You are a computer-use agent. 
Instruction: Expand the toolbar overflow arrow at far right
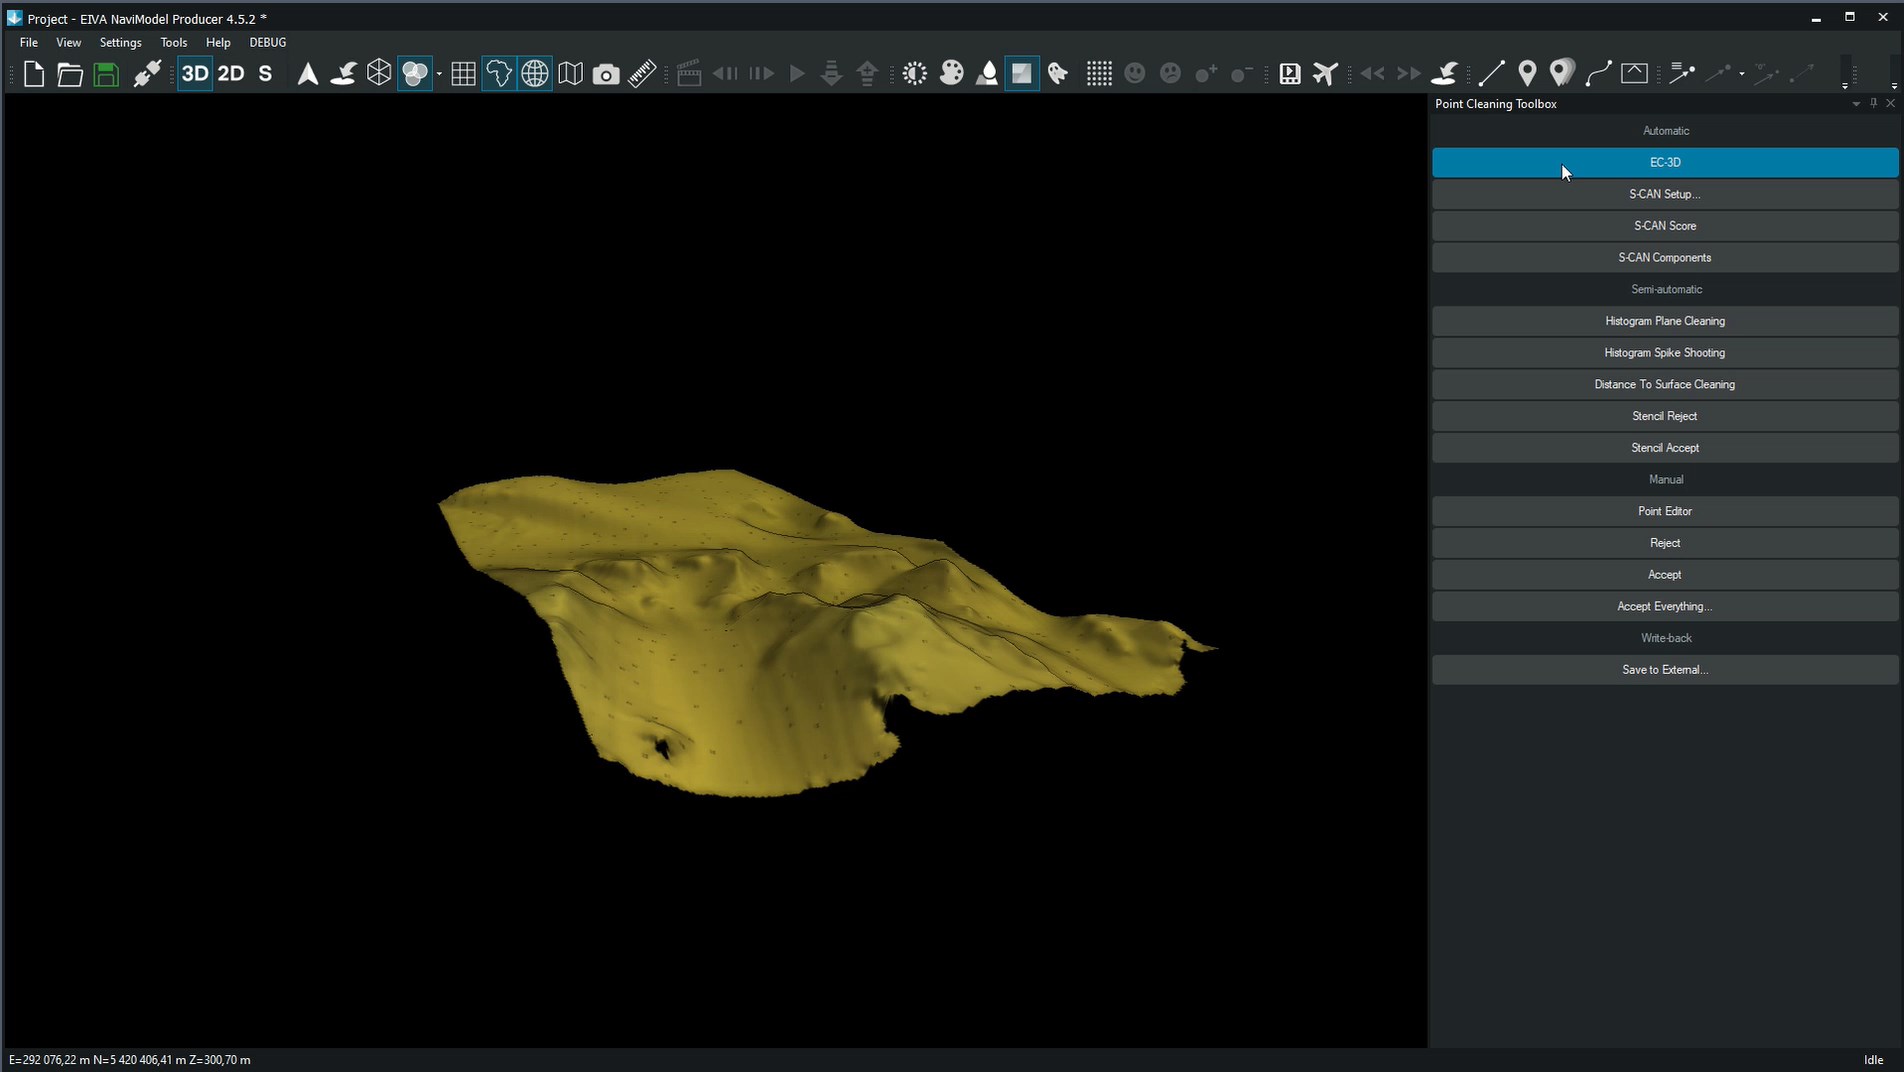(x=1894, y=86)
